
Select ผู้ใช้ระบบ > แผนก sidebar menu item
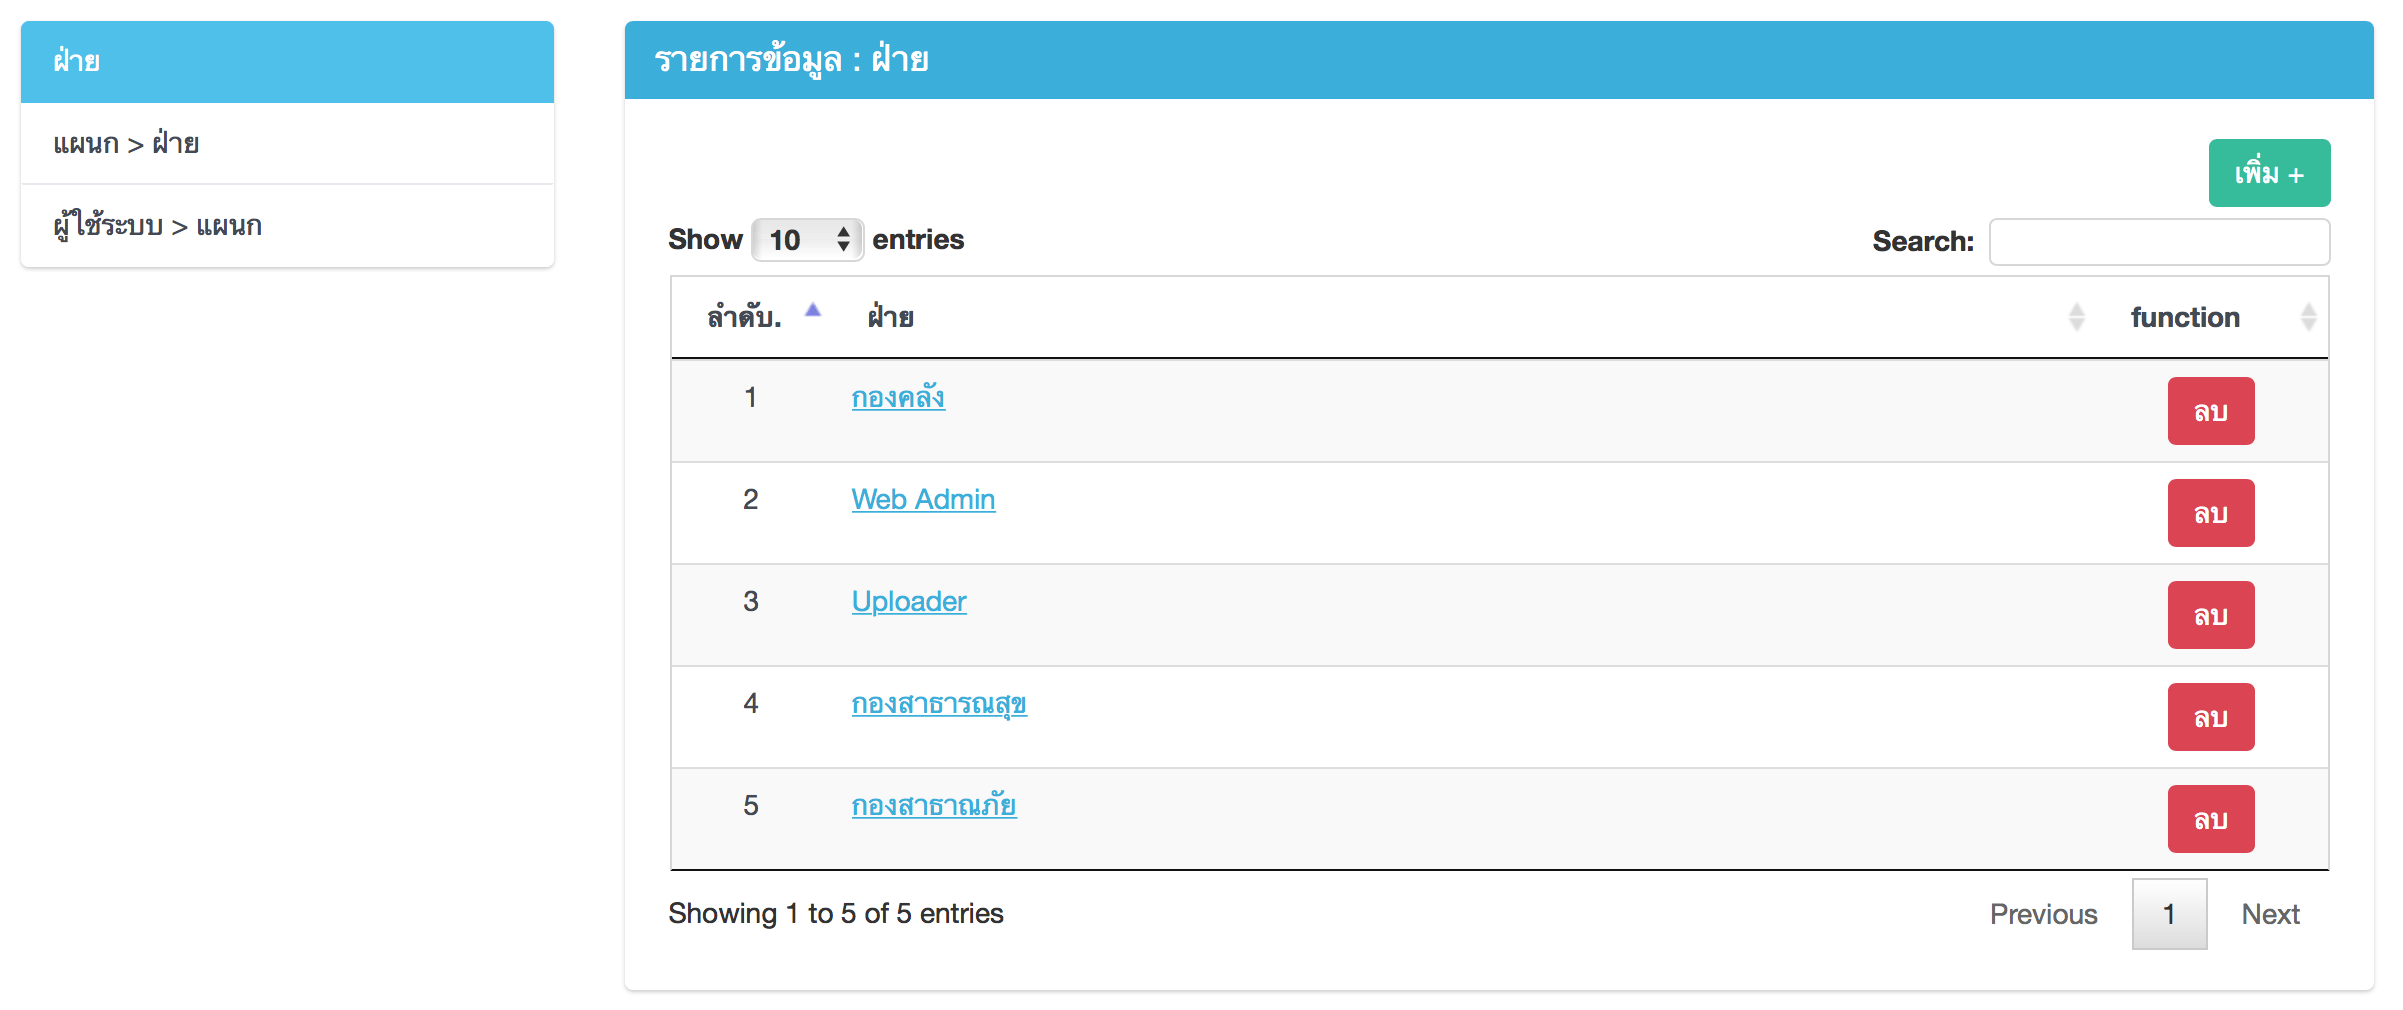click(158, 226)
